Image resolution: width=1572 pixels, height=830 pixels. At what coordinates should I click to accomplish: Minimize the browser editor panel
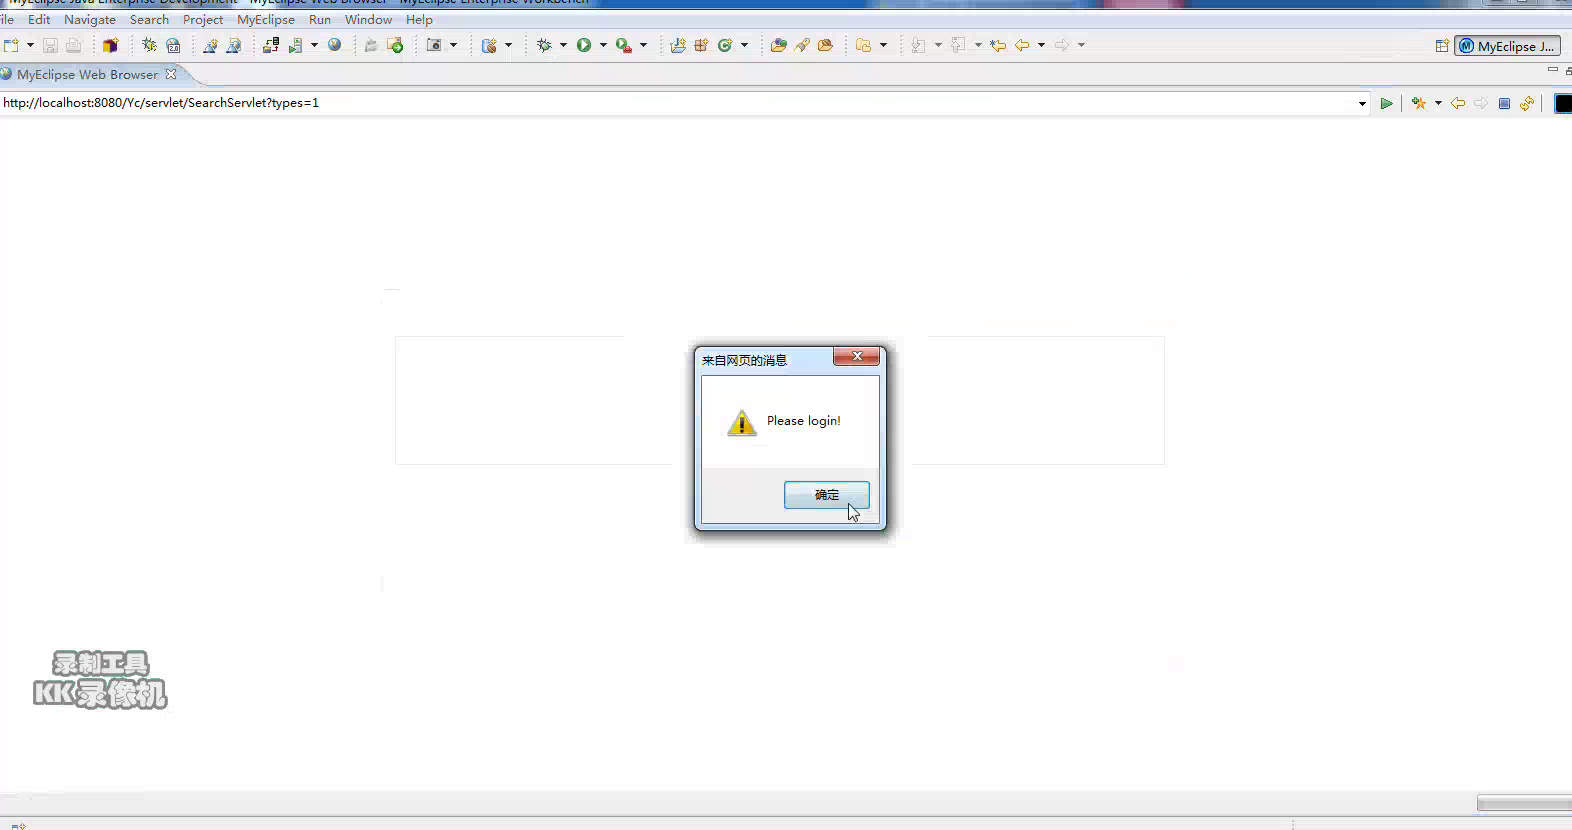point(1552,69)
